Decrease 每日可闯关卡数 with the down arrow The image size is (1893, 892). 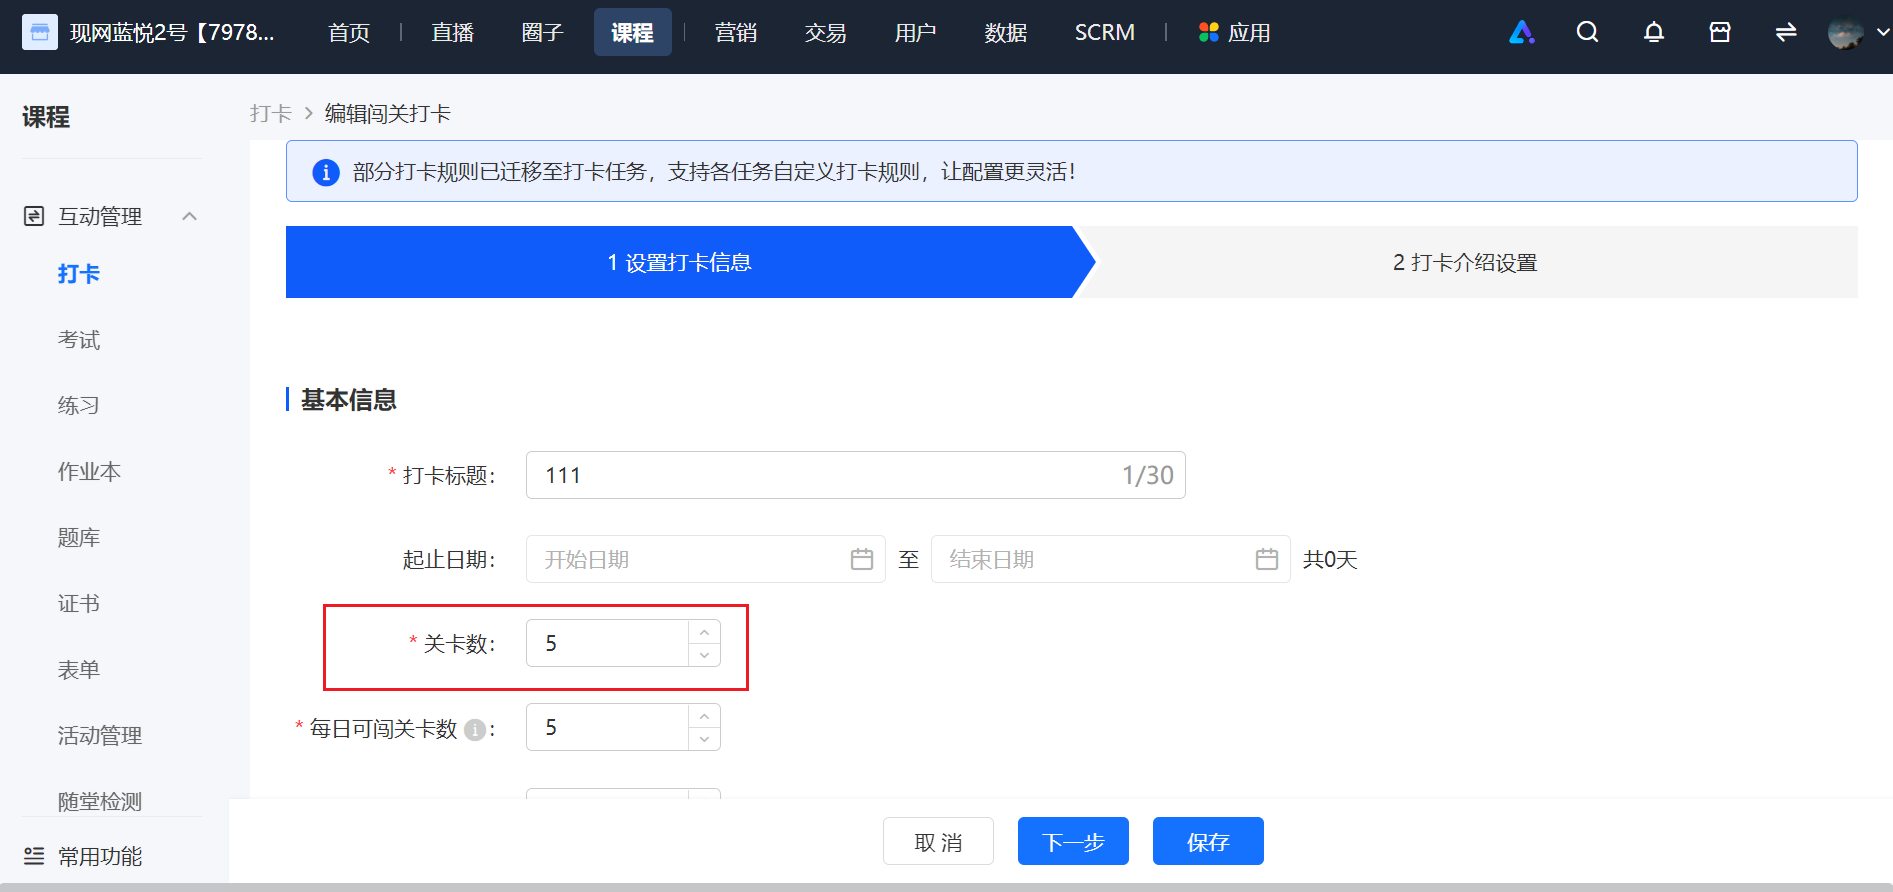pos(704,739)
